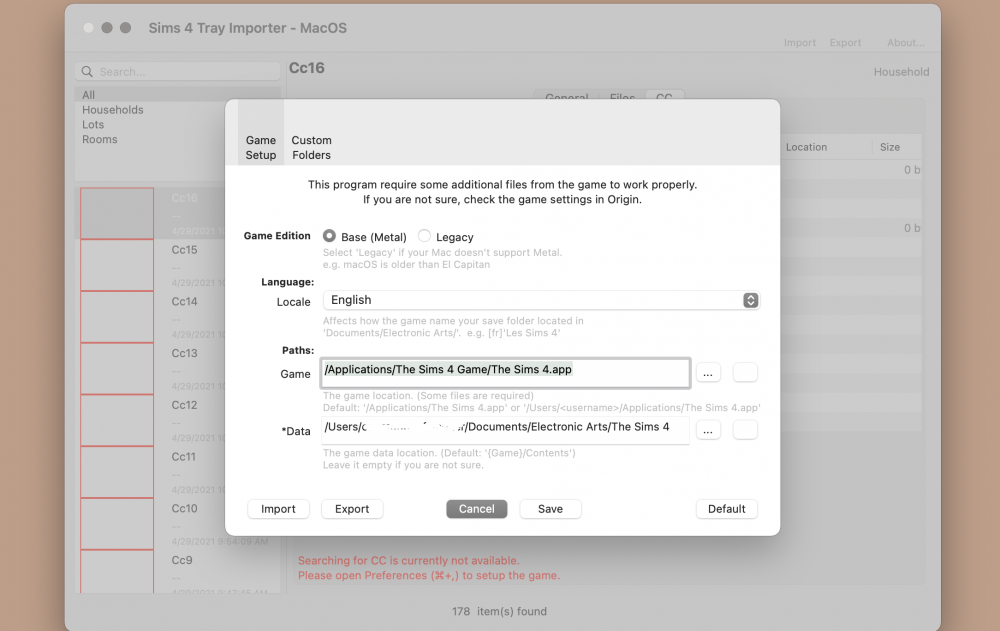Click the Data path input field
Screen dimensions: 1000x631
pyautogui.click(x=505, y=430)
